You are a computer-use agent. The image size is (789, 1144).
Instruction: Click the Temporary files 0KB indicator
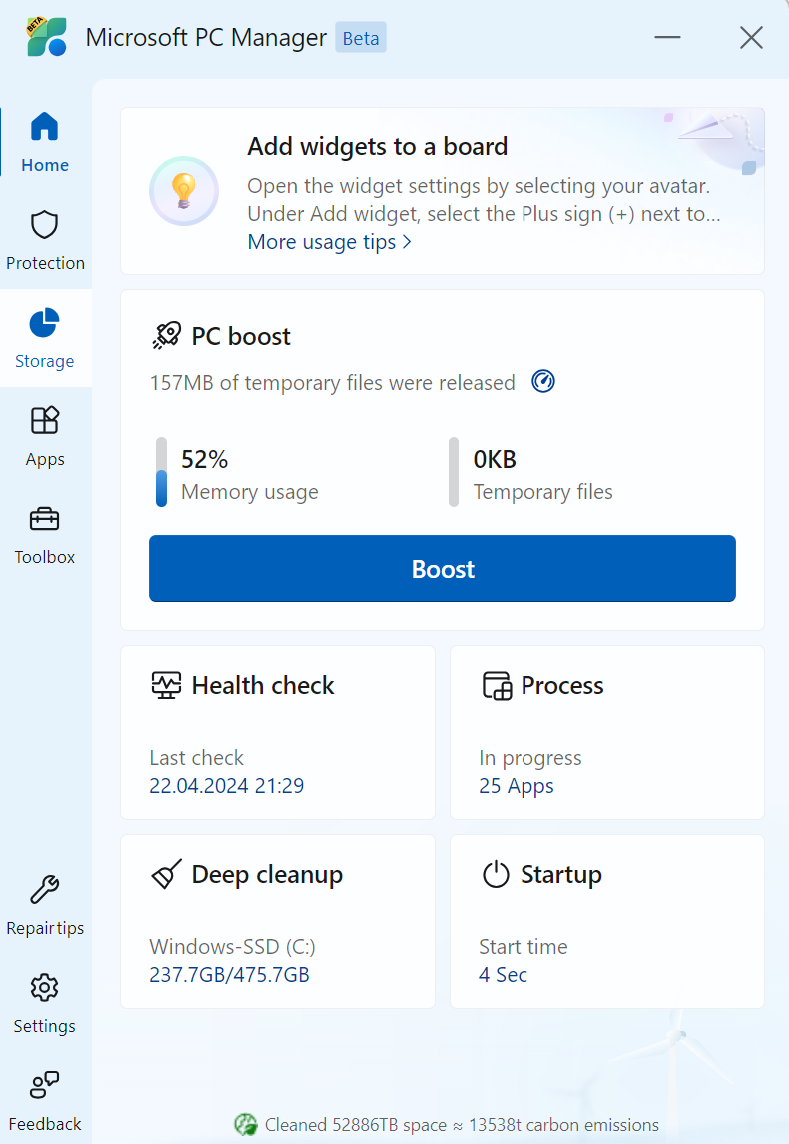(x=495, y=460)
